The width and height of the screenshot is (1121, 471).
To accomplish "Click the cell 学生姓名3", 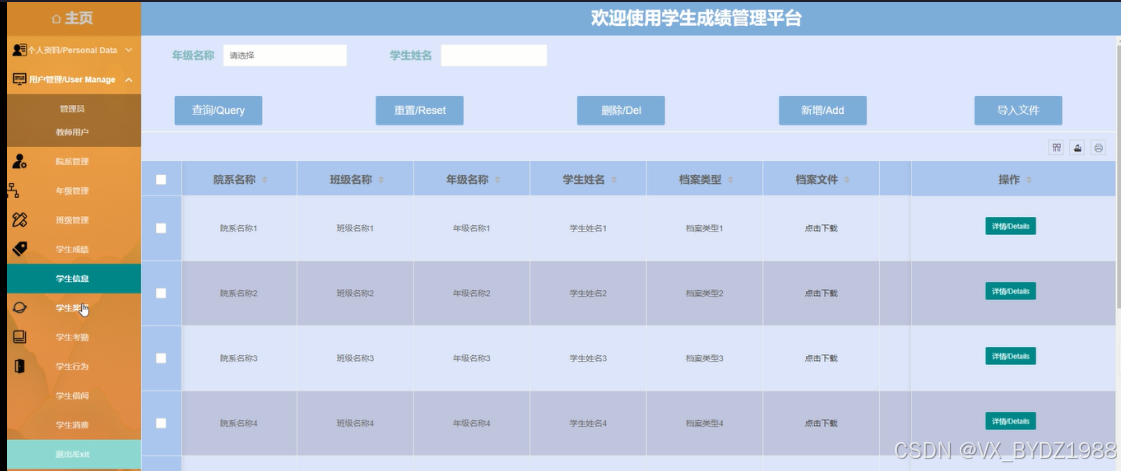I will click(588, 358).
